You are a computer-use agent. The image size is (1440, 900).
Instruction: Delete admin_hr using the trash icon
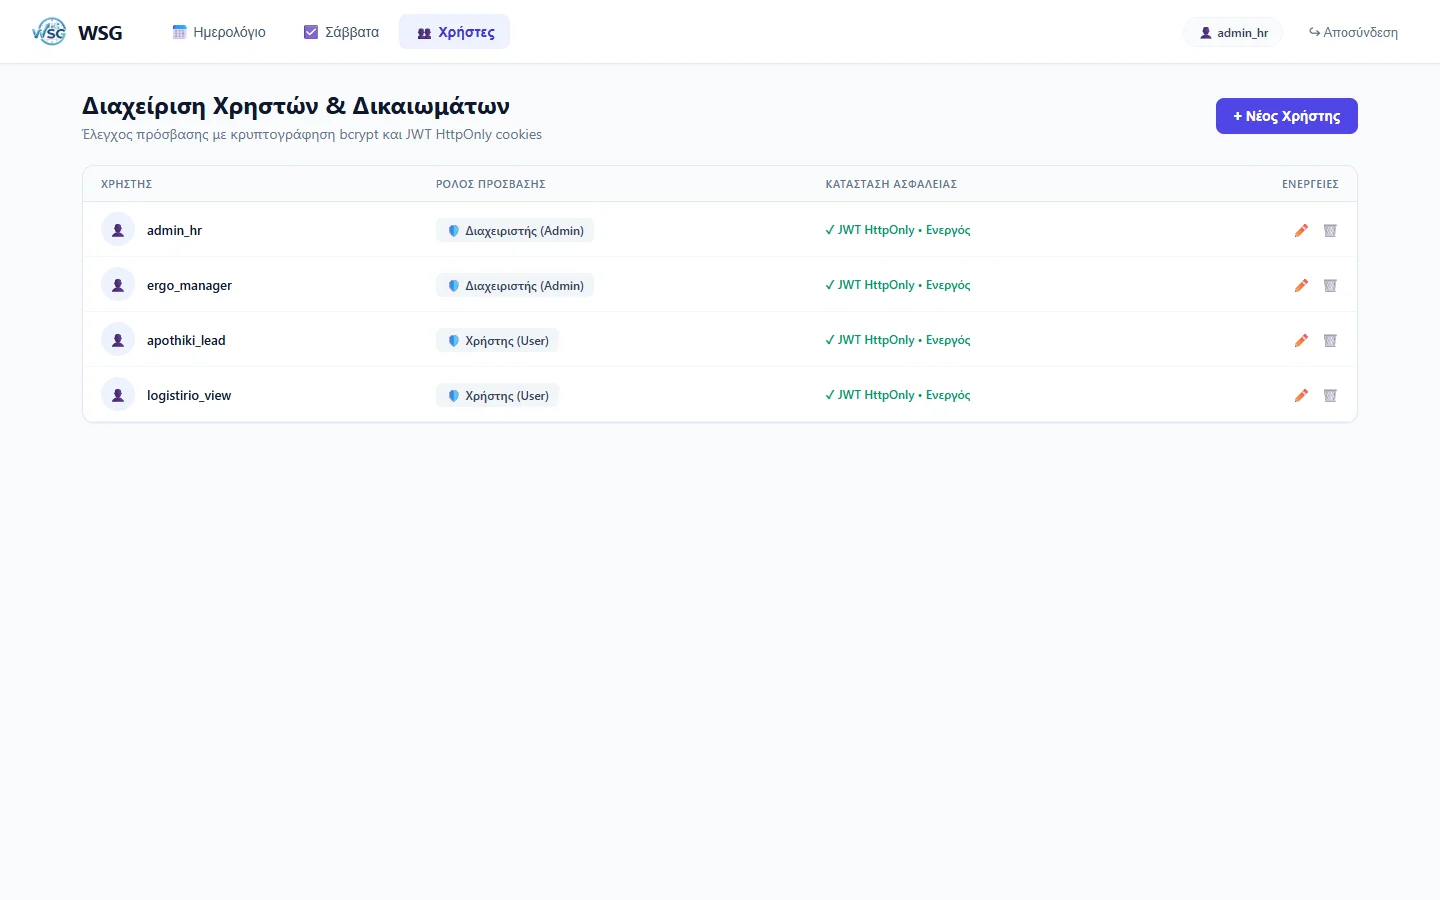(1330, 230)
